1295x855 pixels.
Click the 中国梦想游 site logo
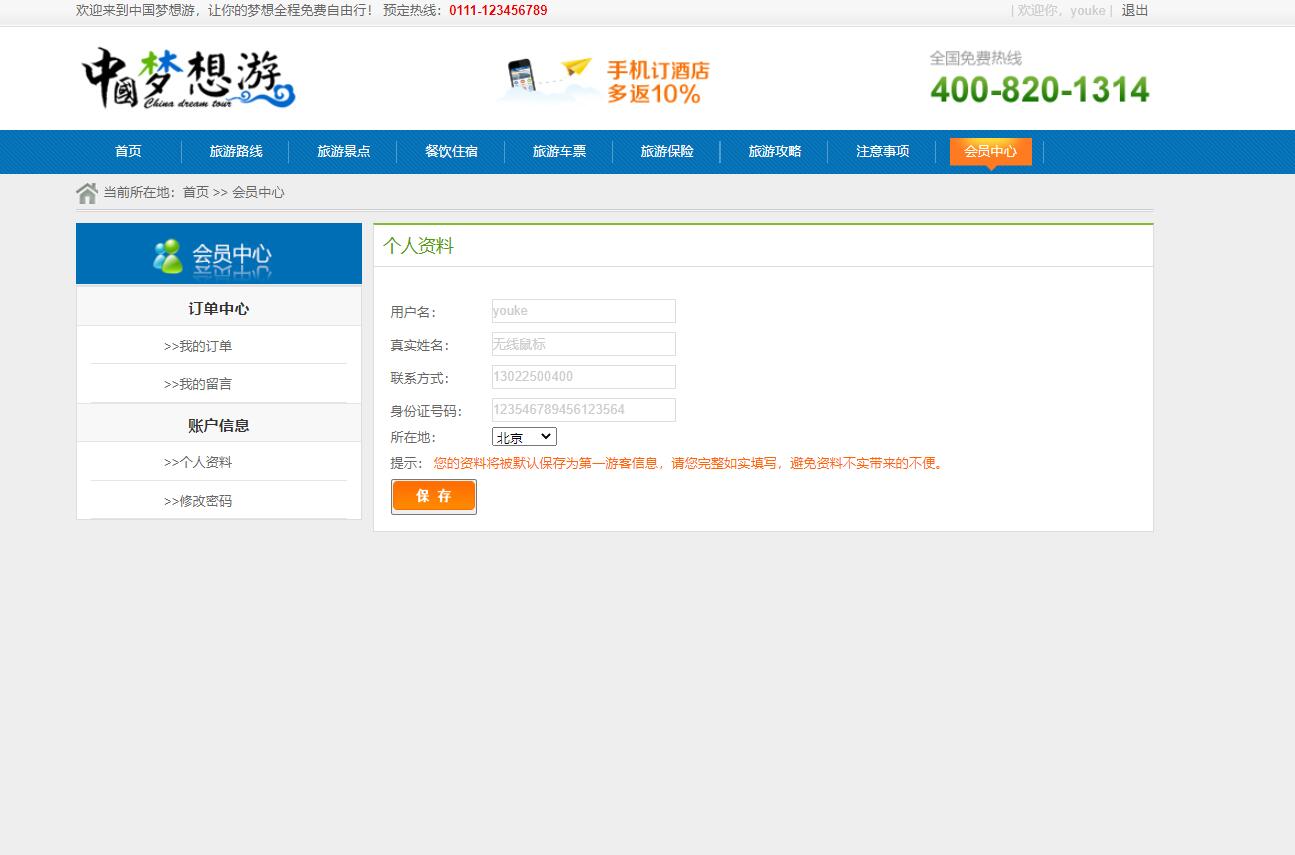[x=188, y=78]
